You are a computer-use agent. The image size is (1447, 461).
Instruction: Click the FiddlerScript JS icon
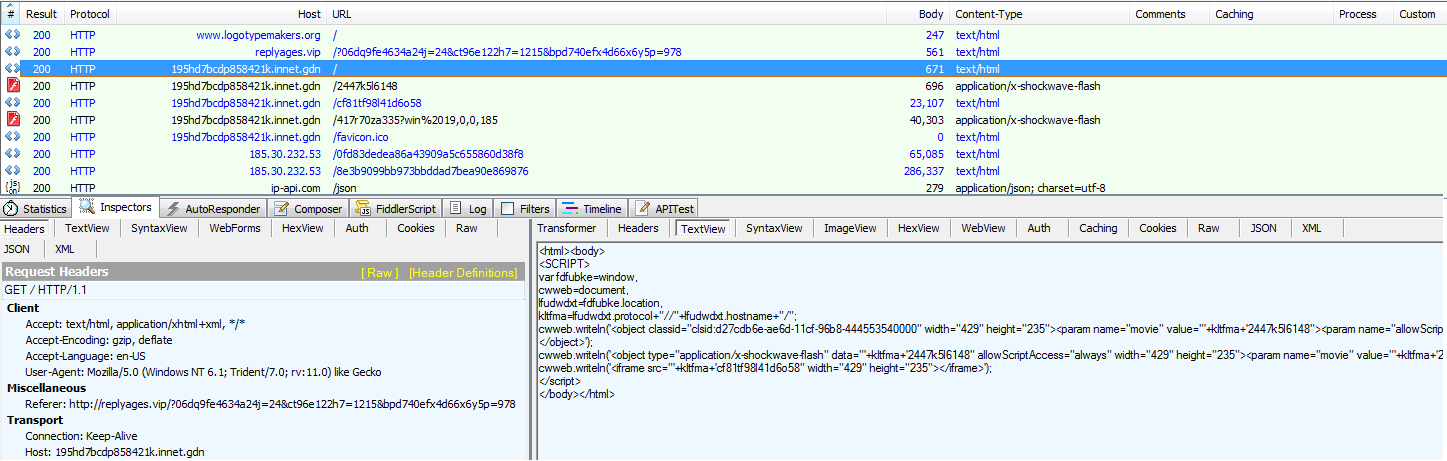364,209
